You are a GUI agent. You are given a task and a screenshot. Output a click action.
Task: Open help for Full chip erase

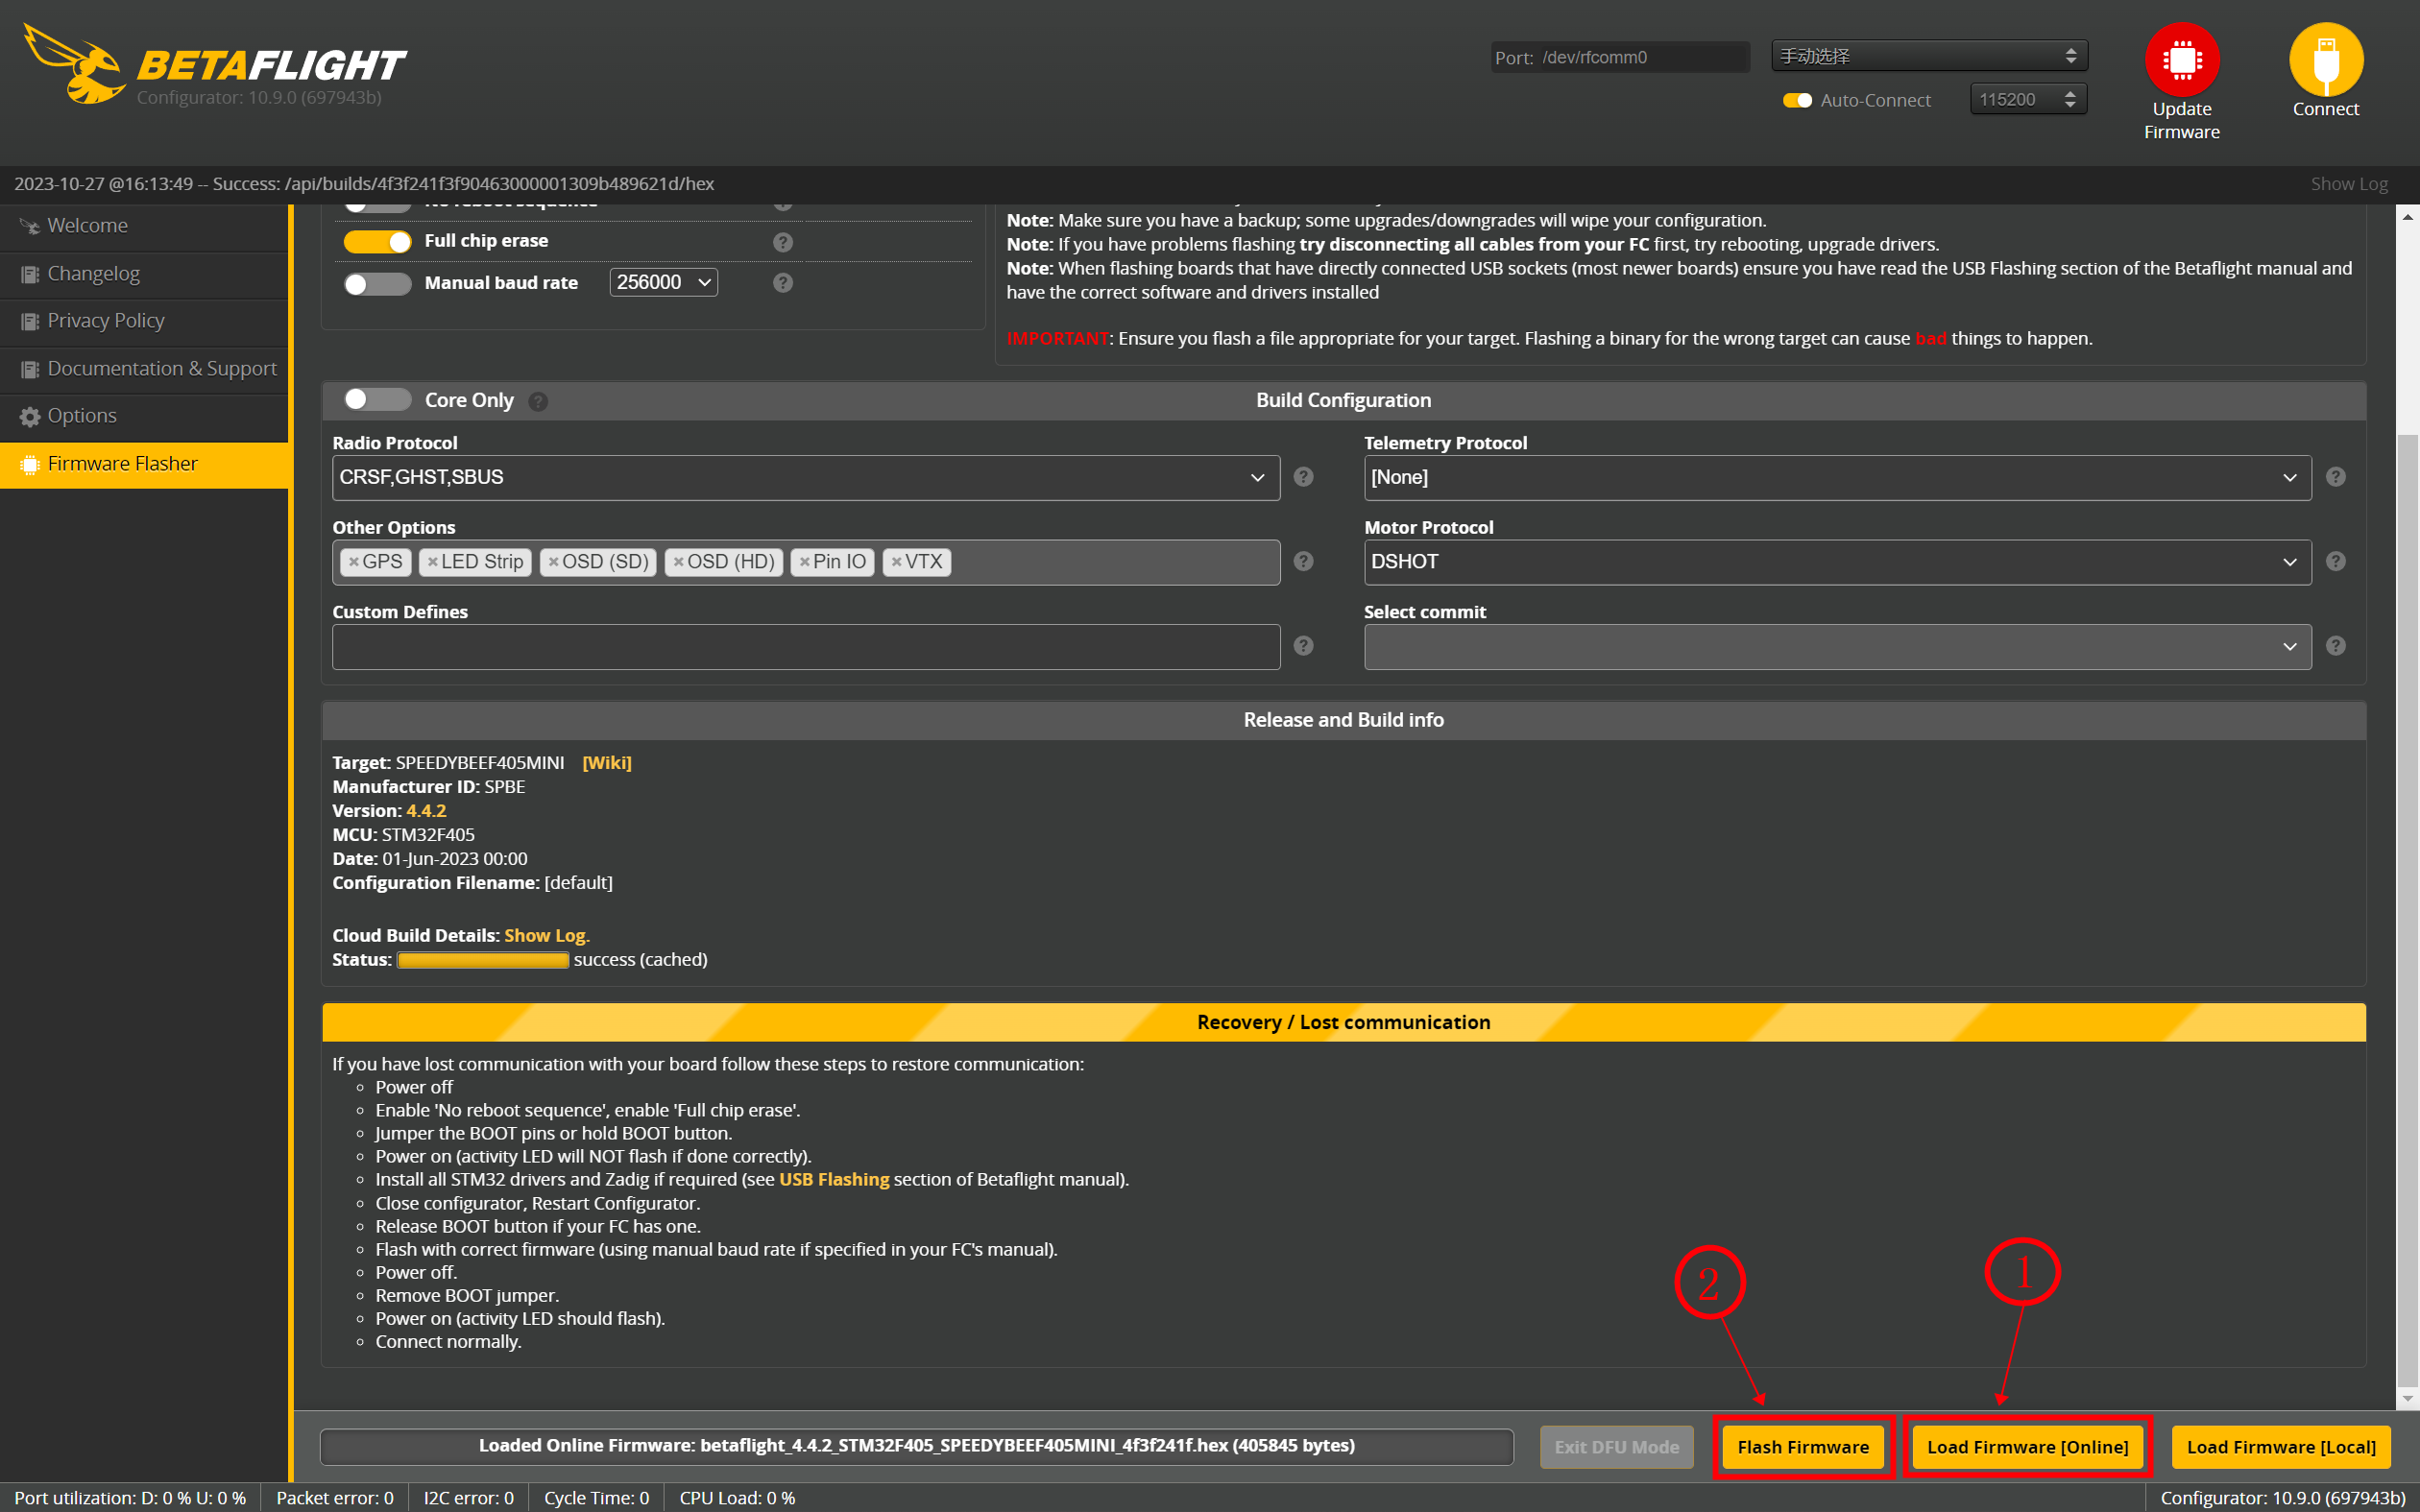pyautogui.click(x=783, y=242)
